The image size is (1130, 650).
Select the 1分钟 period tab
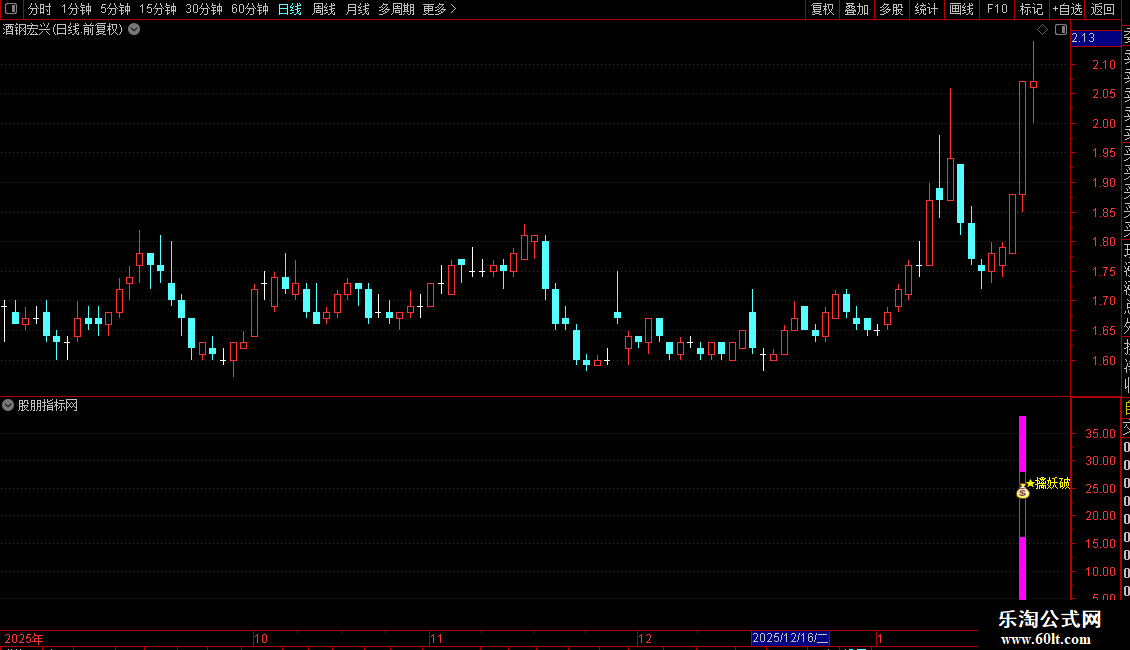click(76, 9)
